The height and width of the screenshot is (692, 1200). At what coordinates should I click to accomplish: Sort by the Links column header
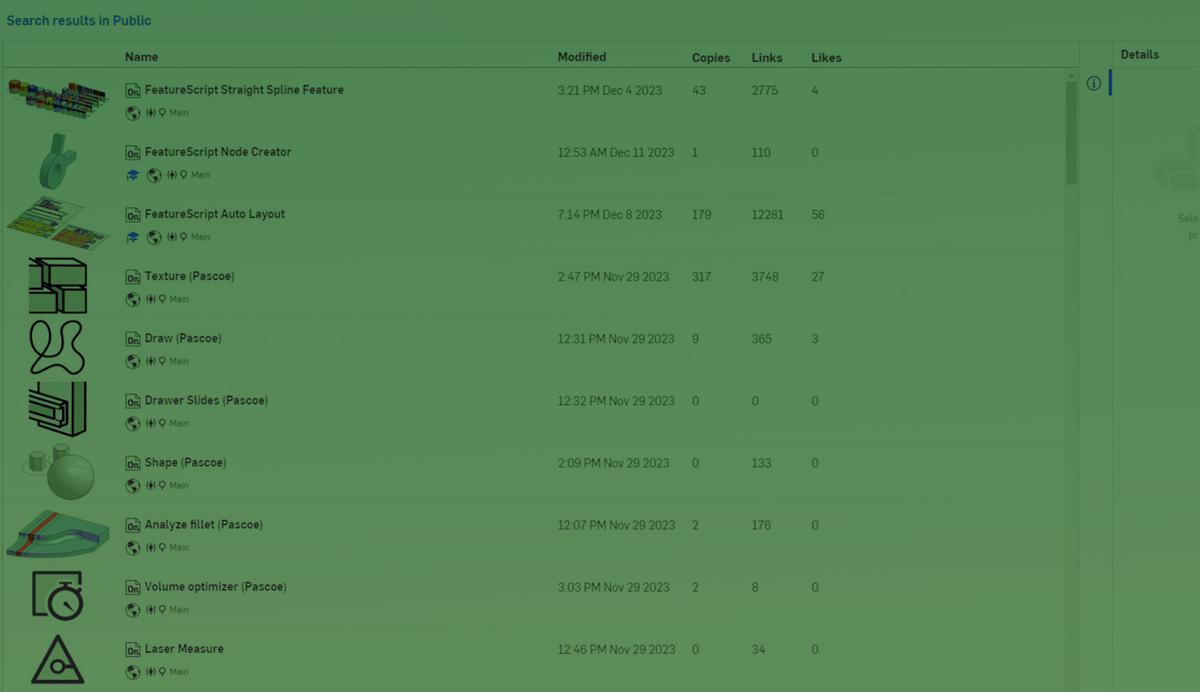[766, 58]
